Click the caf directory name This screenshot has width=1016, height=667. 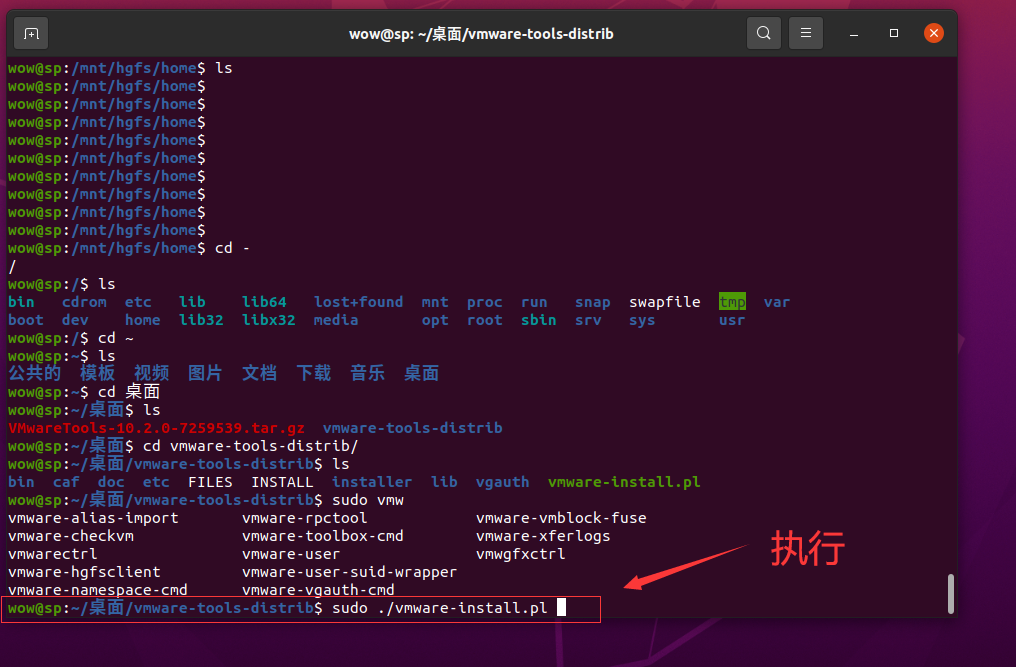(66, 482)
